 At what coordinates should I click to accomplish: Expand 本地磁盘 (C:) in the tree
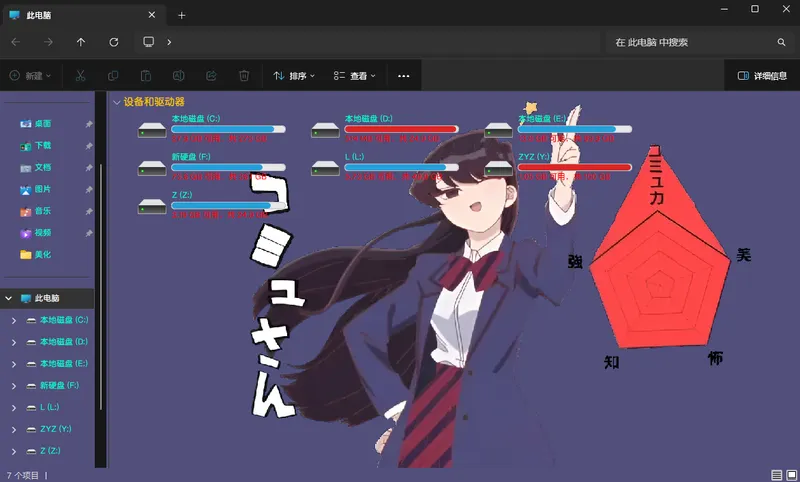coord(14,320)
